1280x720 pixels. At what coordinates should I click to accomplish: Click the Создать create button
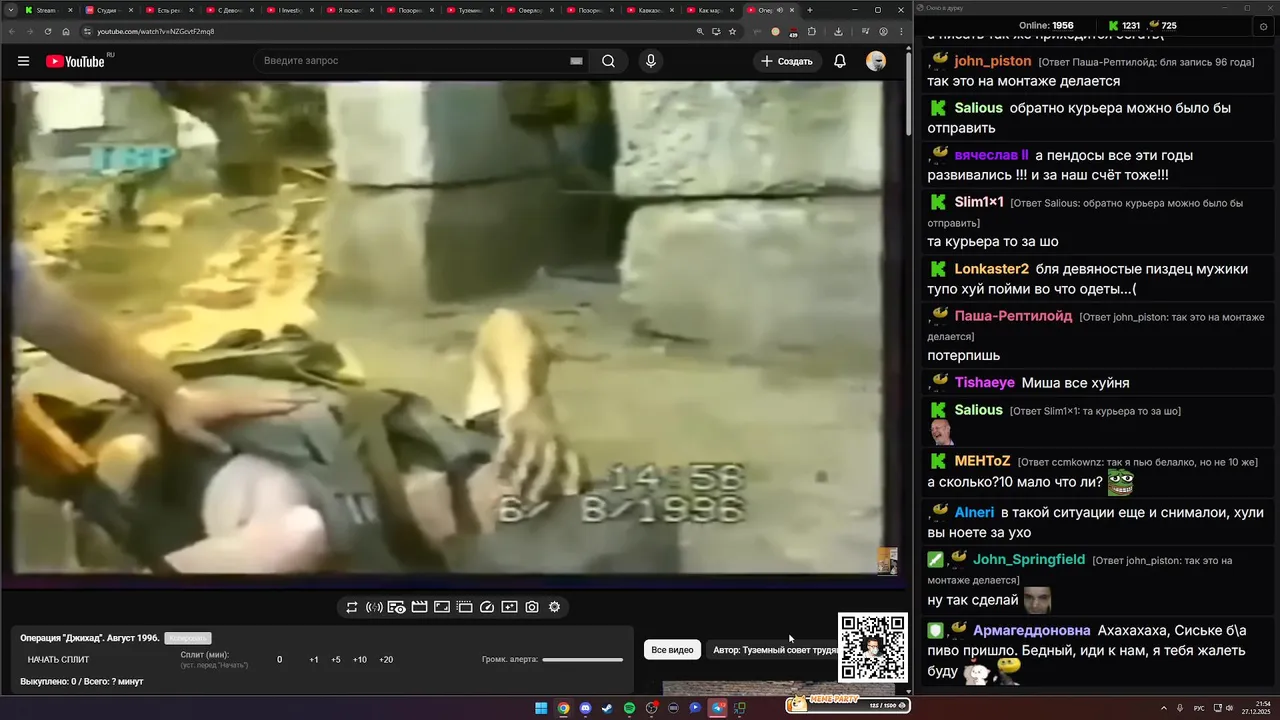(x=787, y=61)
